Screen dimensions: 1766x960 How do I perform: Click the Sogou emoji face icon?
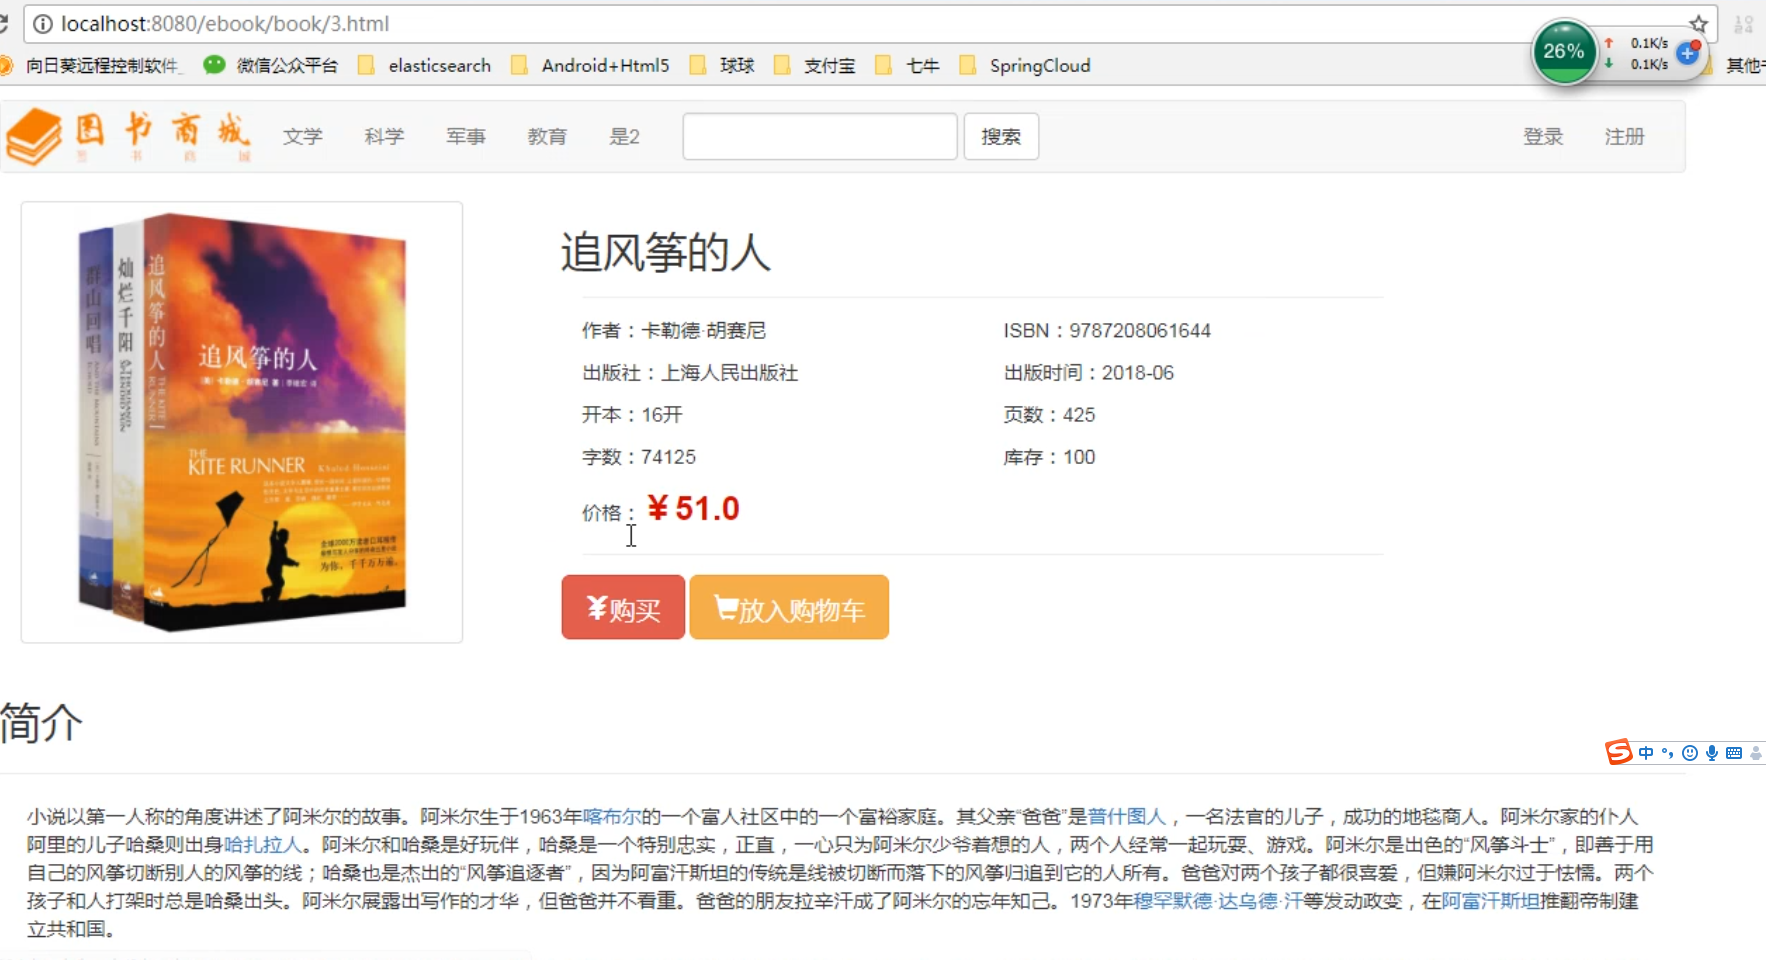click(1690, 753)
